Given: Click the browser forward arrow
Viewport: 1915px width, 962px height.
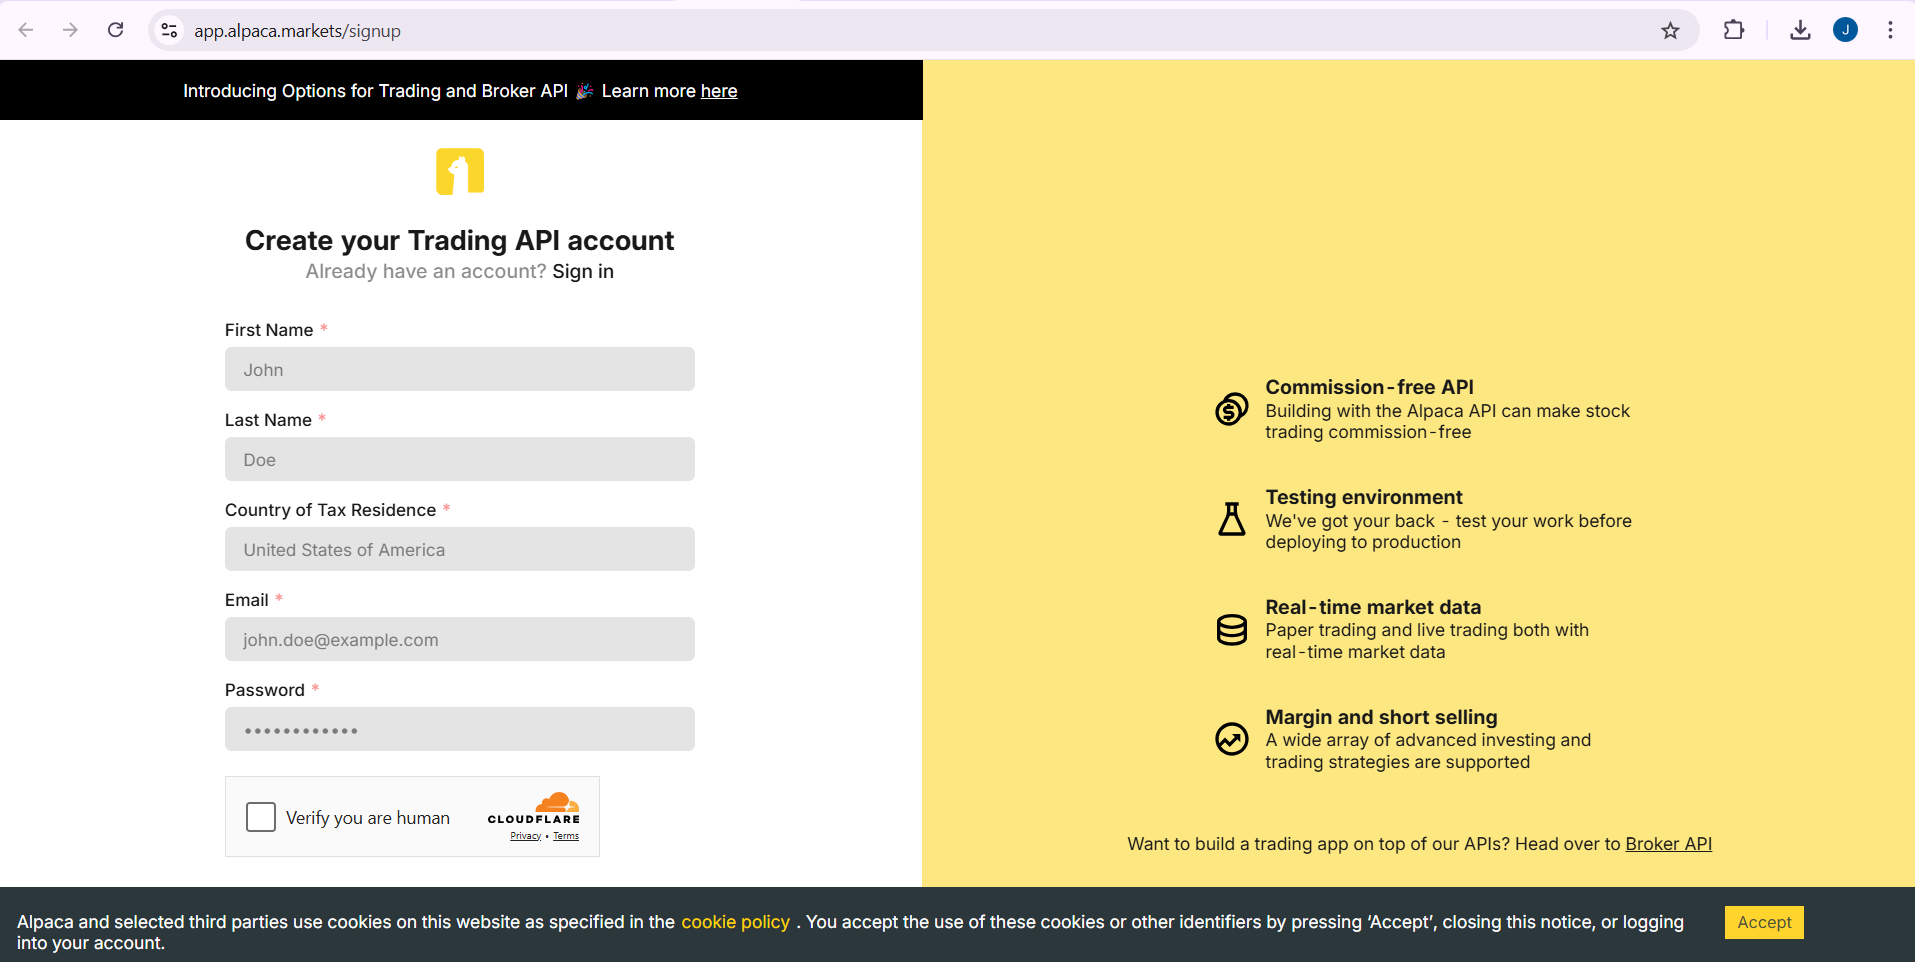Looking at the screenshot, I should point(70,30).
